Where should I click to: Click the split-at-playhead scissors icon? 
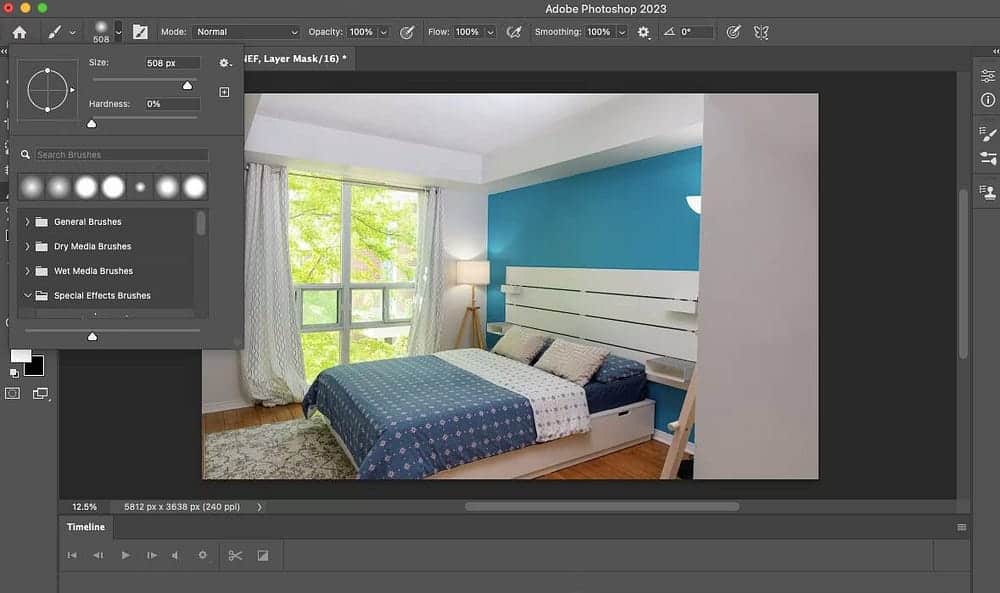coord(235,555)
